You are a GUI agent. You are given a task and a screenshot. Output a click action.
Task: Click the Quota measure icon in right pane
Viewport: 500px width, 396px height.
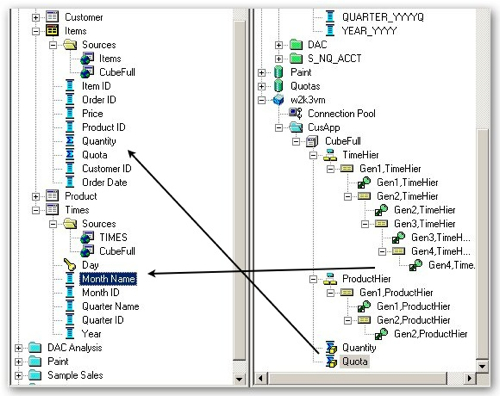[331, 361]
